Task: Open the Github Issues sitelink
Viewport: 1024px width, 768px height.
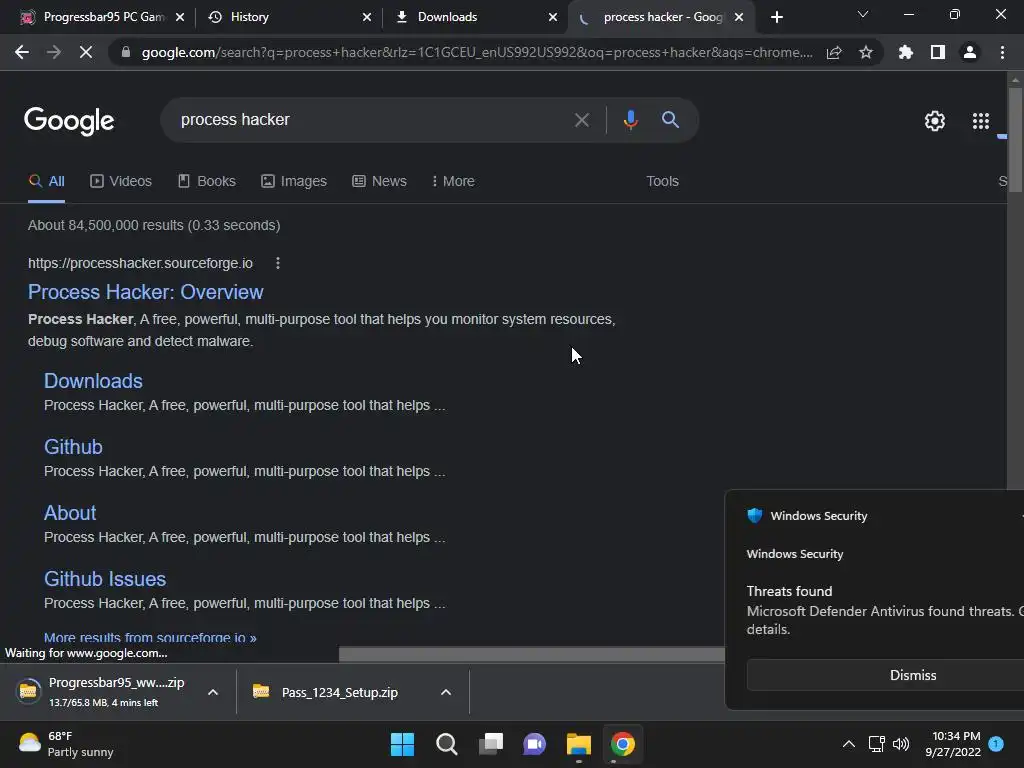Action: (105, 579)
